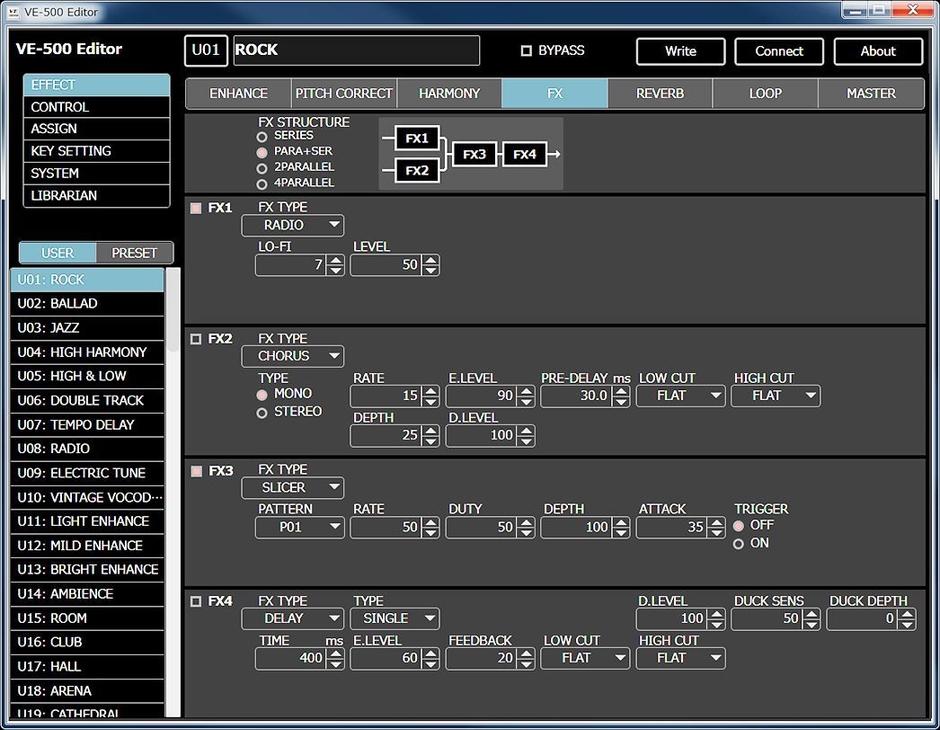This screenshot has height=730, width=940.
Task: Click the Write button
Action: pos(680,51)
